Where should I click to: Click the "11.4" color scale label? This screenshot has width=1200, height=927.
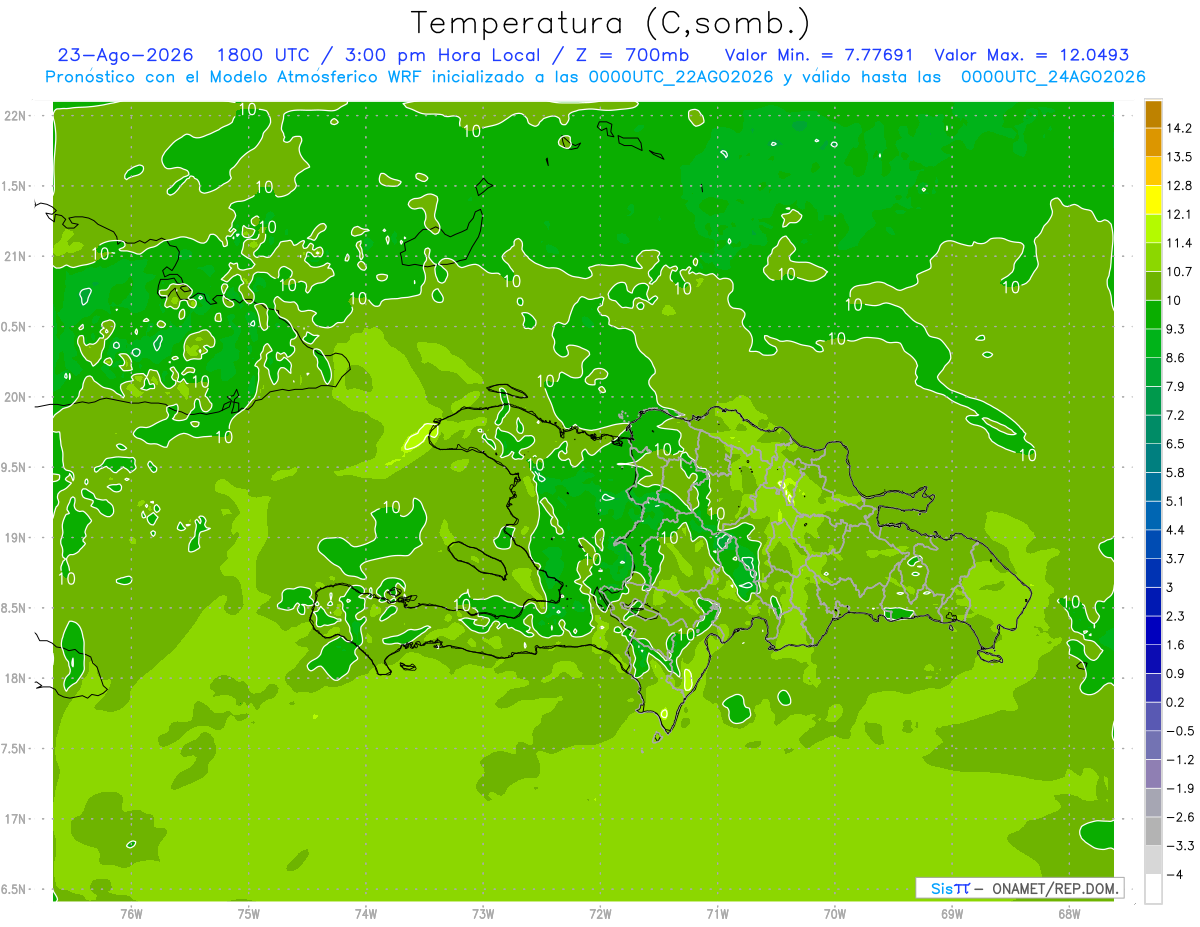pyautogui.click(x=1179, y=243)
